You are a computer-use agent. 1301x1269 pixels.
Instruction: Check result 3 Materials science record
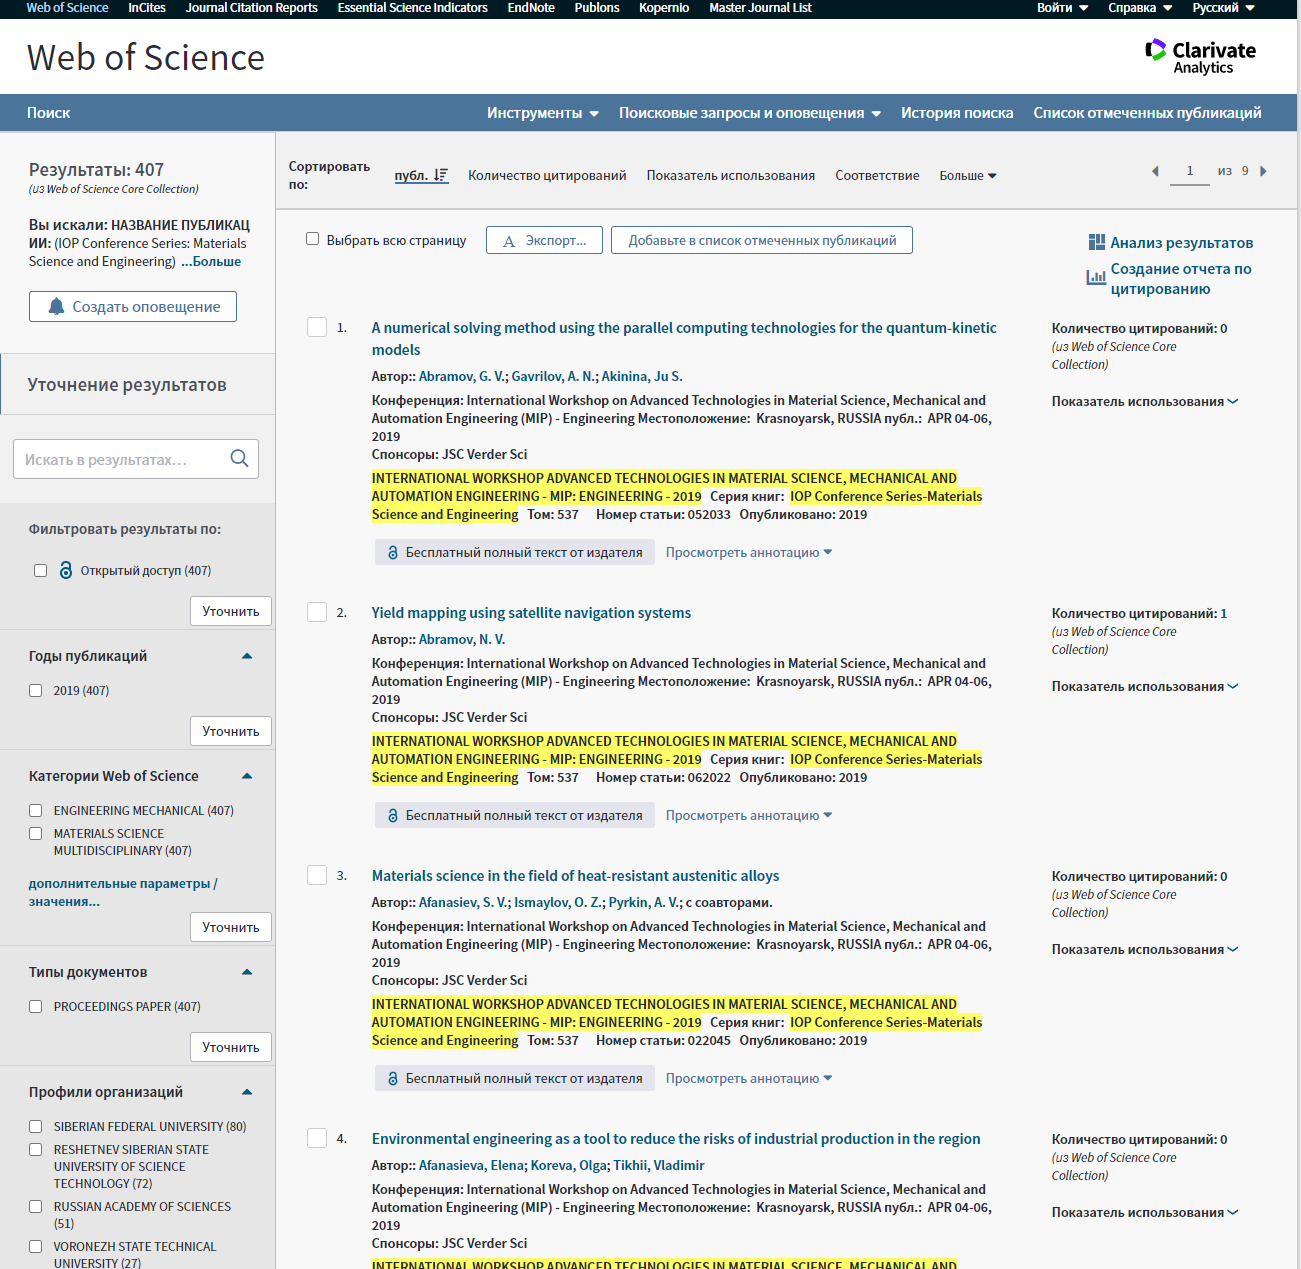(317, 875)
